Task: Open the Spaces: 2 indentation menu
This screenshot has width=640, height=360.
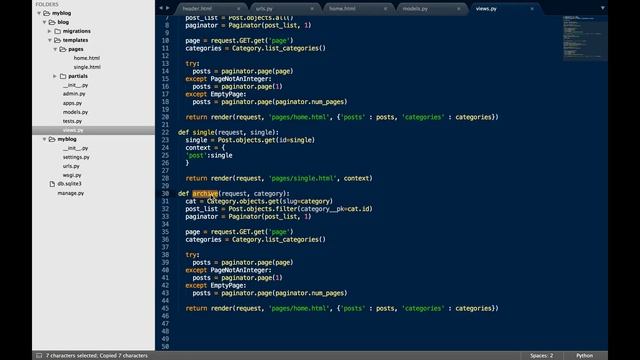Action: coord(542,356)
